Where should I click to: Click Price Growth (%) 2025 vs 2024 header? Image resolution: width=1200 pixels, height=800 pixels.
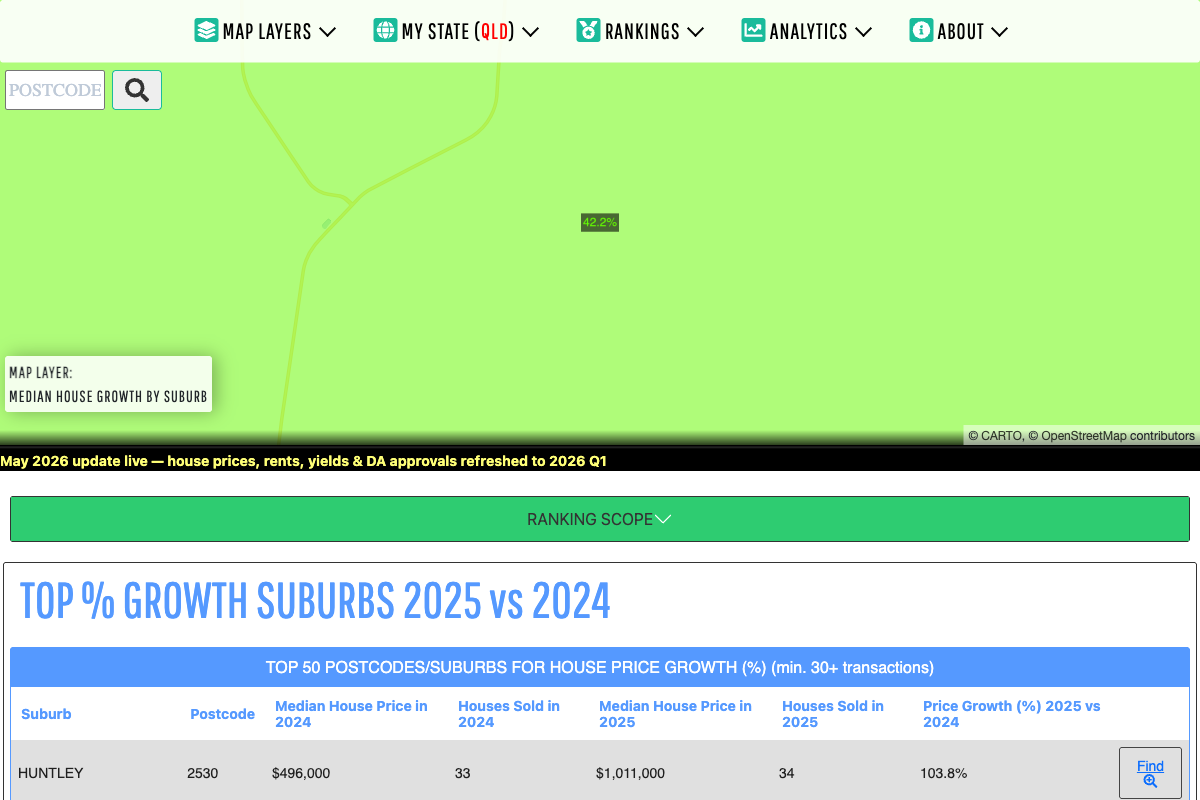[1011, 714]
